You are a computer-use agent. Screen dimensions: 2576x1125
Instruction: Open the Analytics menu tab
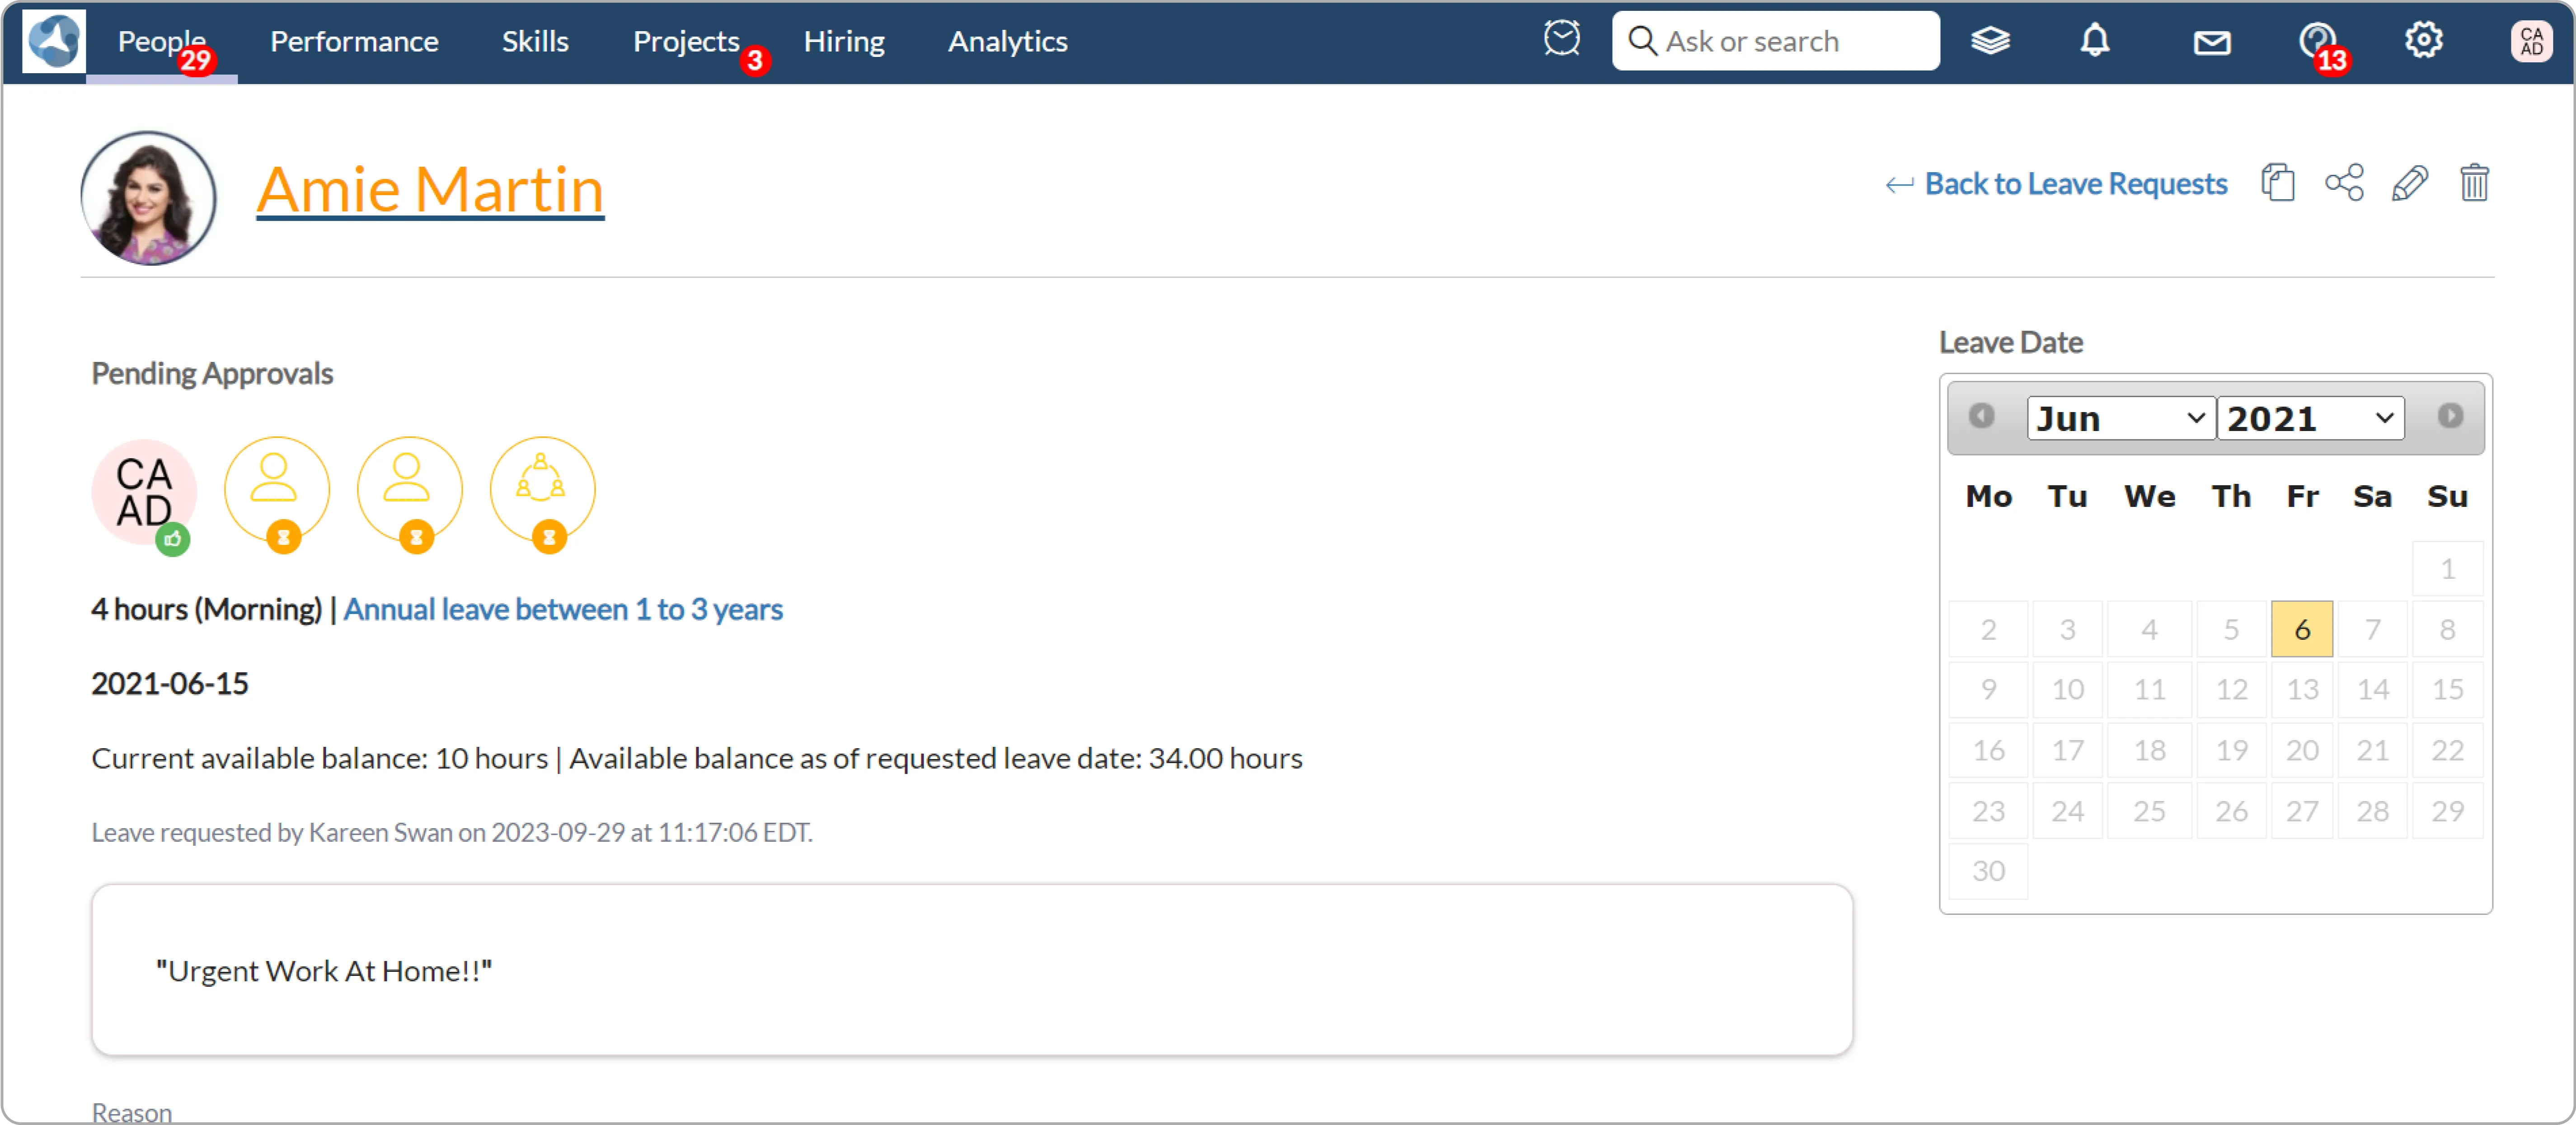point(1007,42)
